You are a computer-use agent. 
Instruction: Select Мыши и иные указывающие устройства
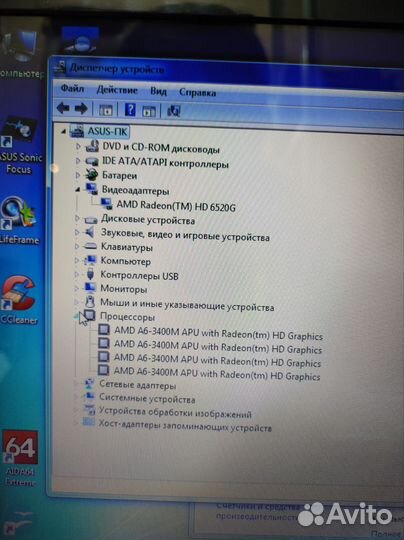coord(187,305)
